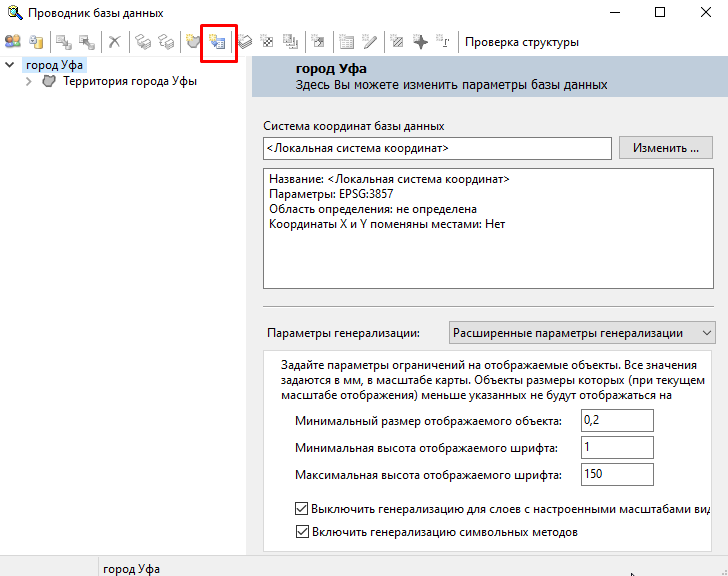This screenshot has height=576, width=728.
Task: Click layer-stack arrow icon beside new territory icon
Action: point(166,42)
